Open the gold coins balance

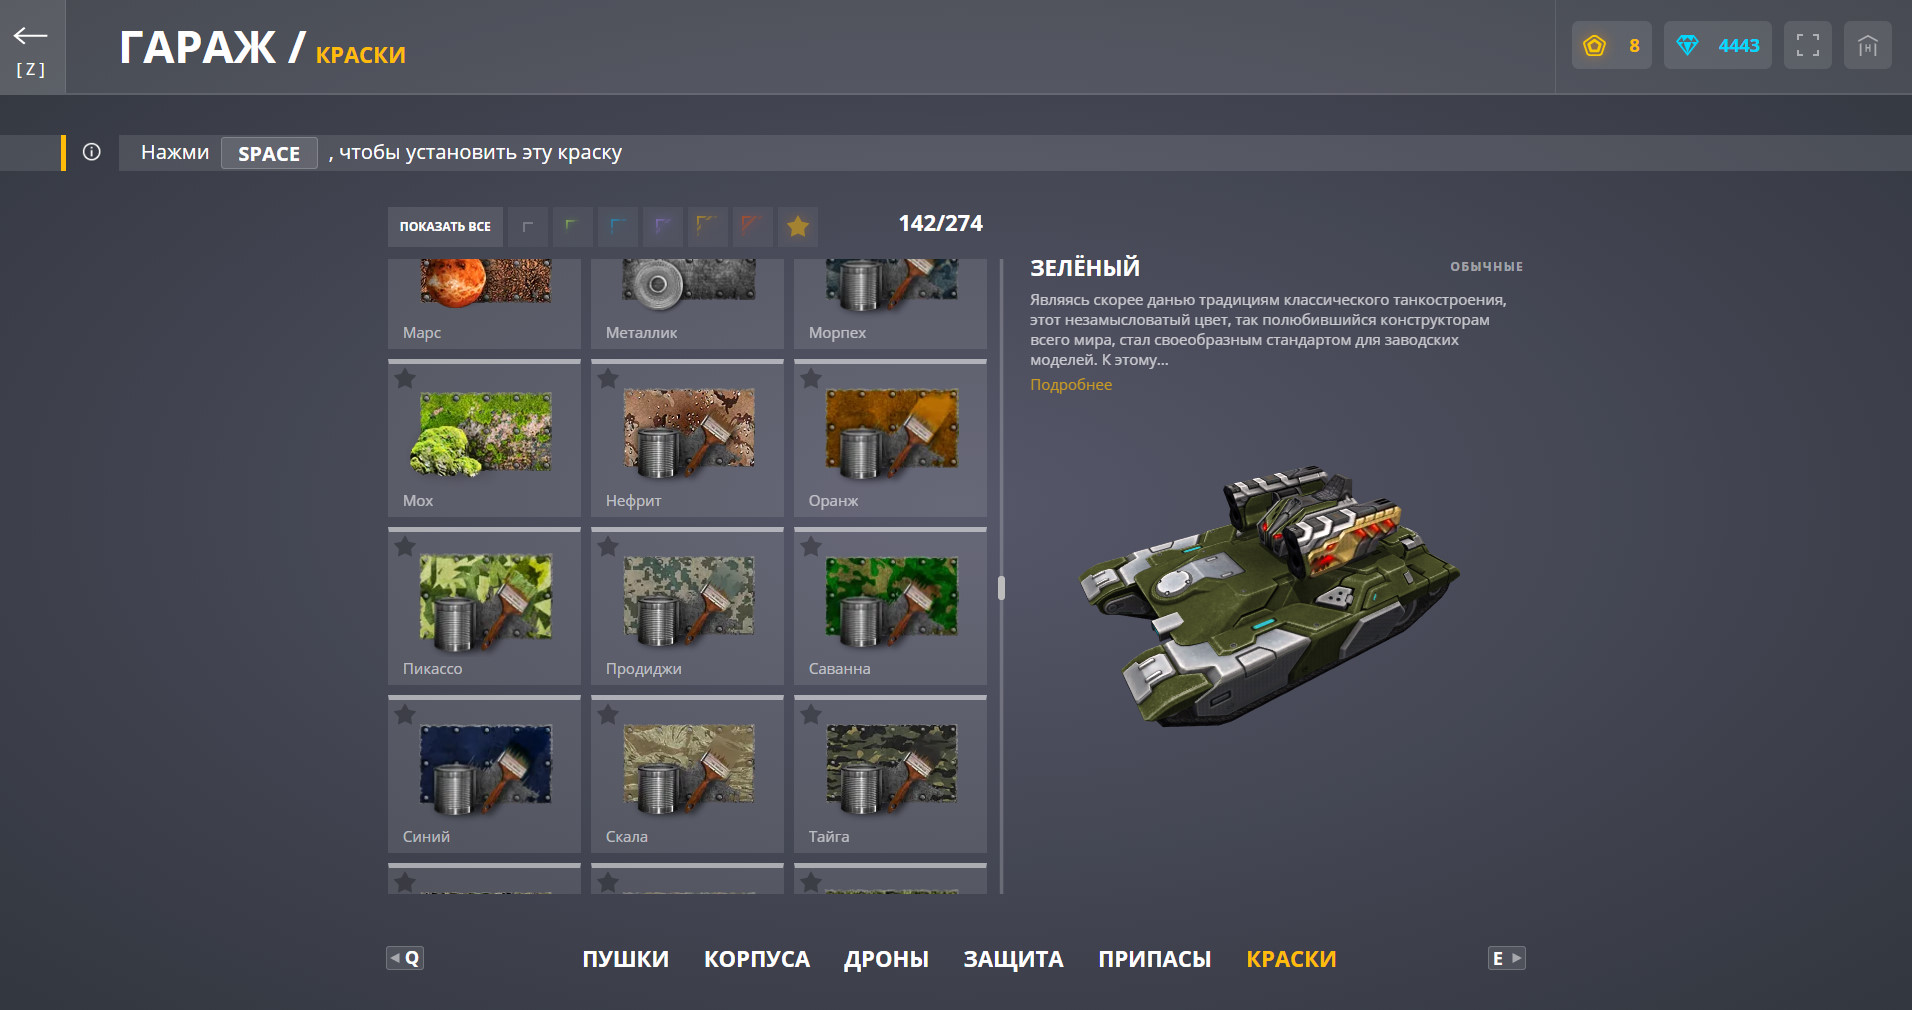click(1611, 45)
